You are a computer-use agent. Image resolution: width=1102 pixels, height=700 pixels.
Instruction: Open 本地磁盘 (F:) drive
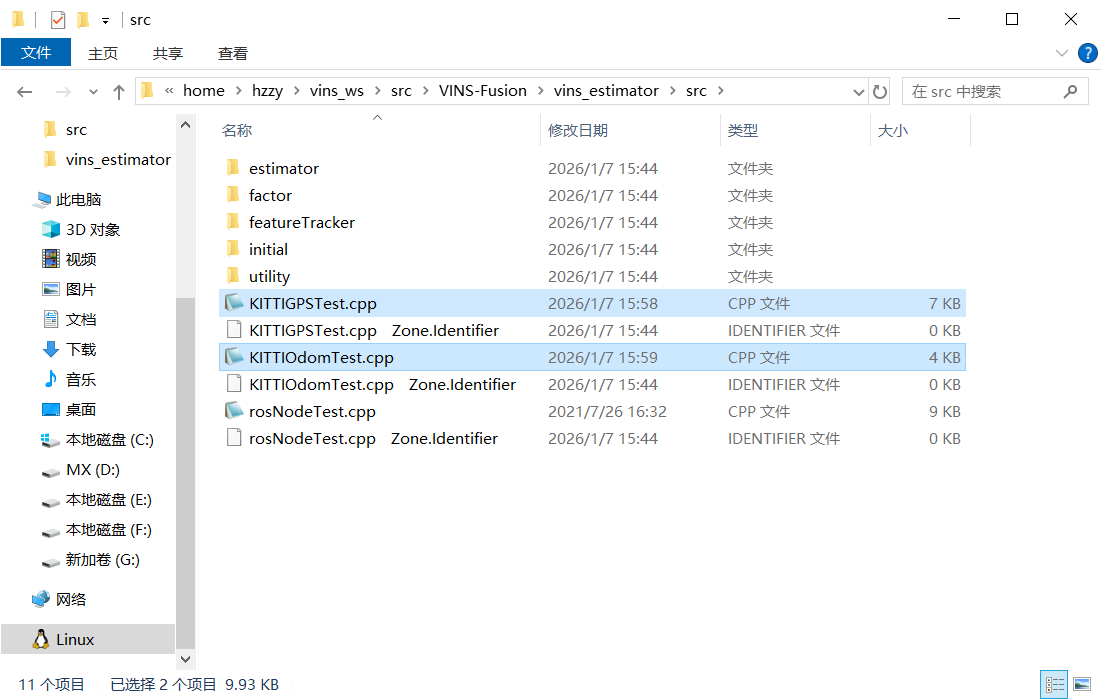pyautogui.click(x=108, y=530)
